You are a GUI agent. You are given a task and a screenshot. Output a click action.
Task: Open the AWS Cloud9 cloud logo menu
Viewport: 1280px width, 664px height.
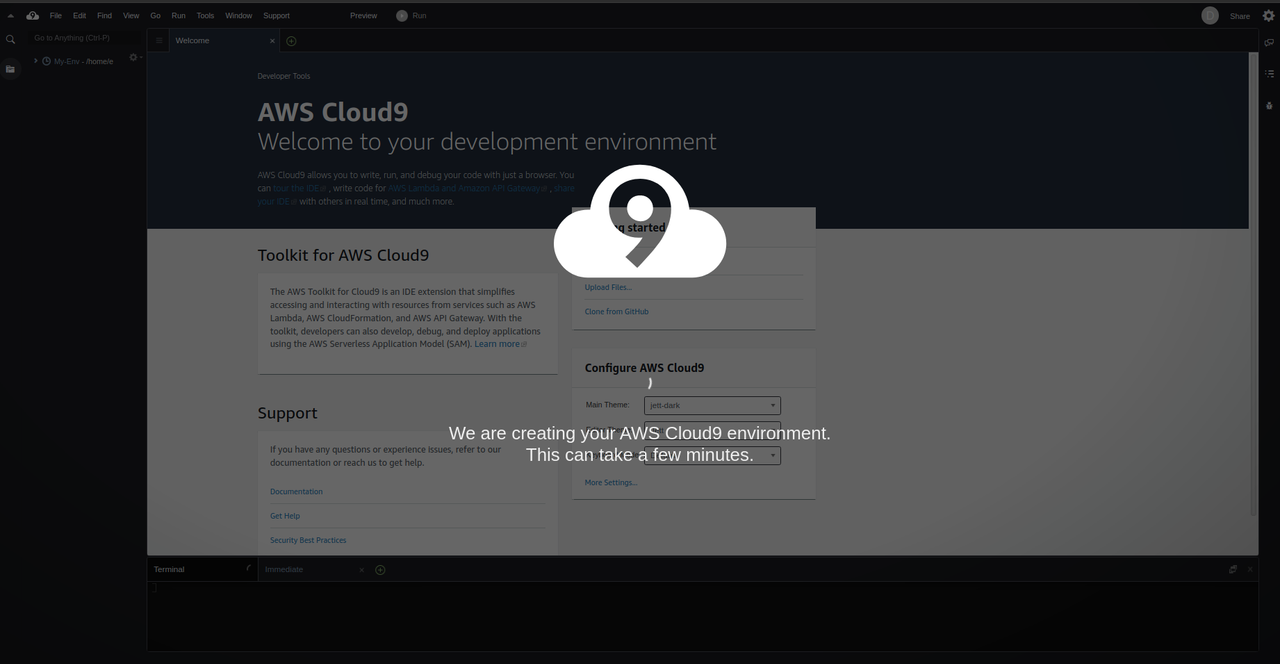33,16
